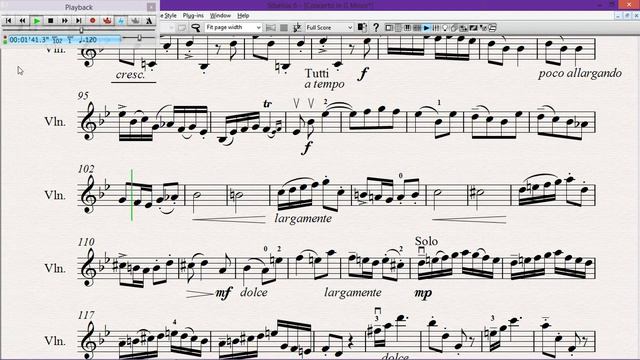Click the Focus on Staves toolbar icon
This screenshot has width=640, height=360.
(x=270, y=28)
